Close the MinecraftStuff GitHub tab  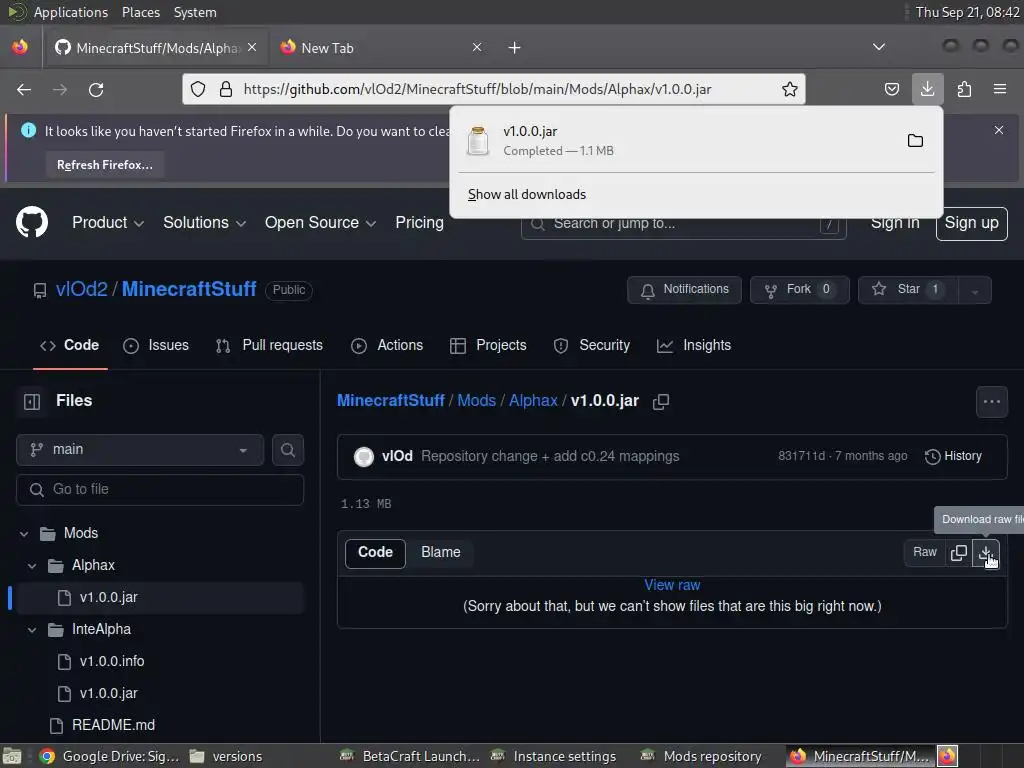click(252, 47)
